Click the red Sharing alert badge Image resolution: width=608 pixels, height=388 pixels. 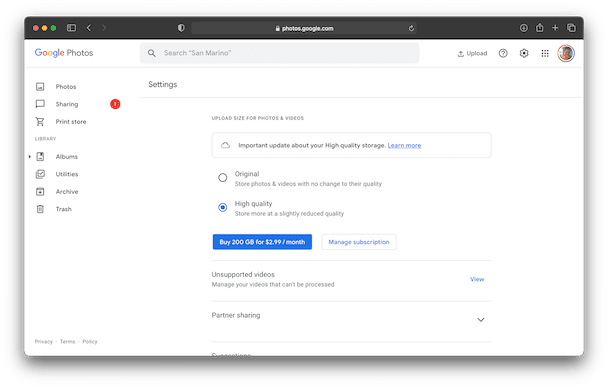click(115, 104)
